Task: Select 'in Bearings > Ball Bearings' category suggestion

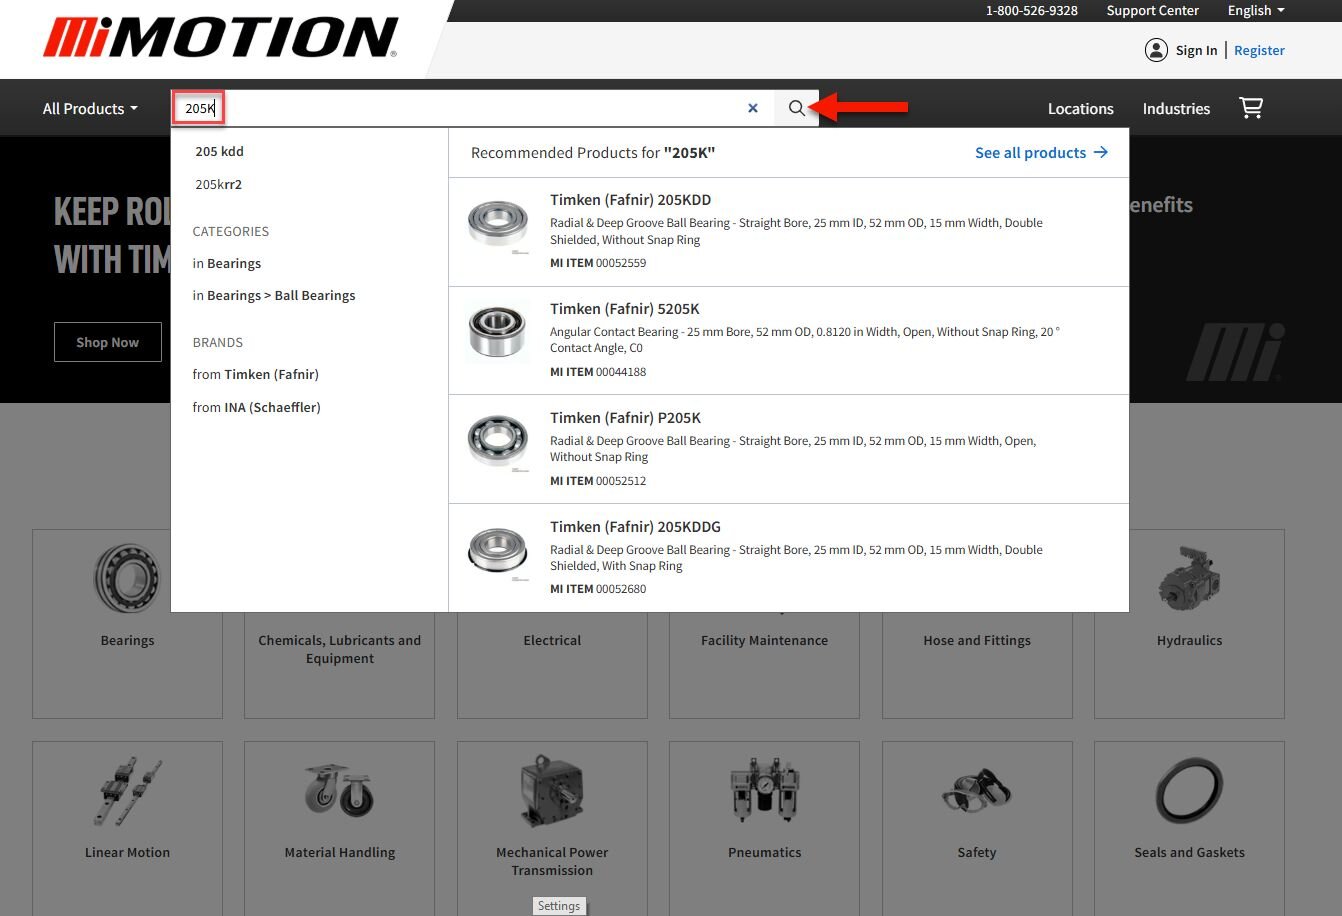Action: pos(274,296)
